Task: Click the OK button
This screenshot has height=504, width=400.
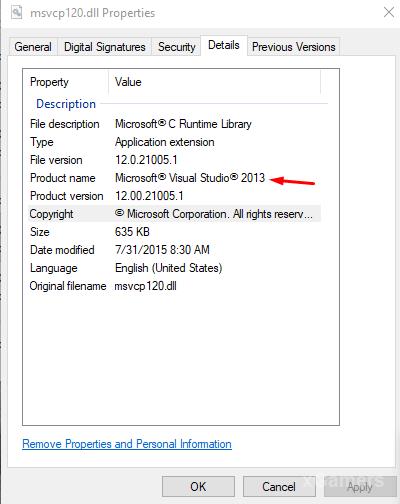Action: coord(198,487)
